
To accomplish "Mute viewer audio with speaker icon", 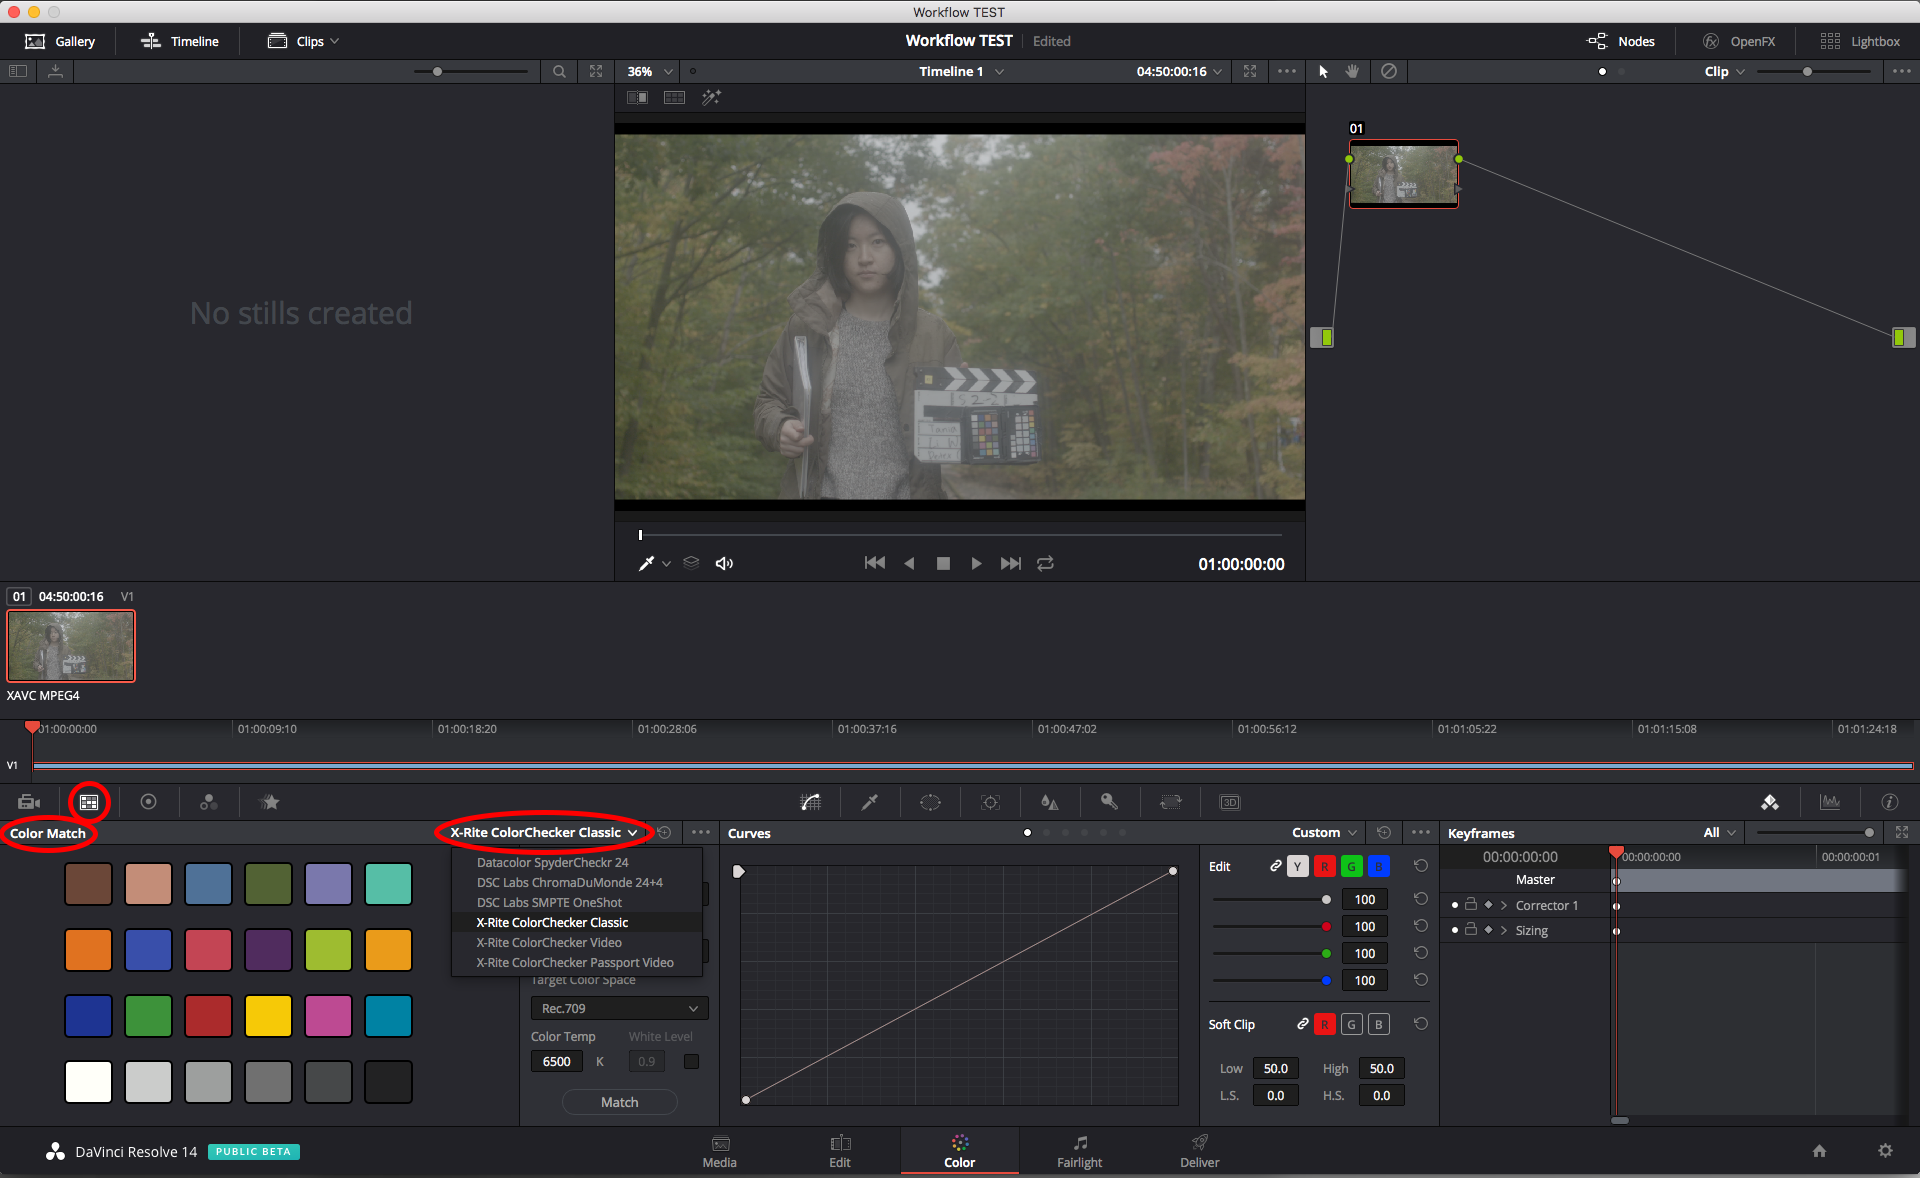I will [724, 563].
